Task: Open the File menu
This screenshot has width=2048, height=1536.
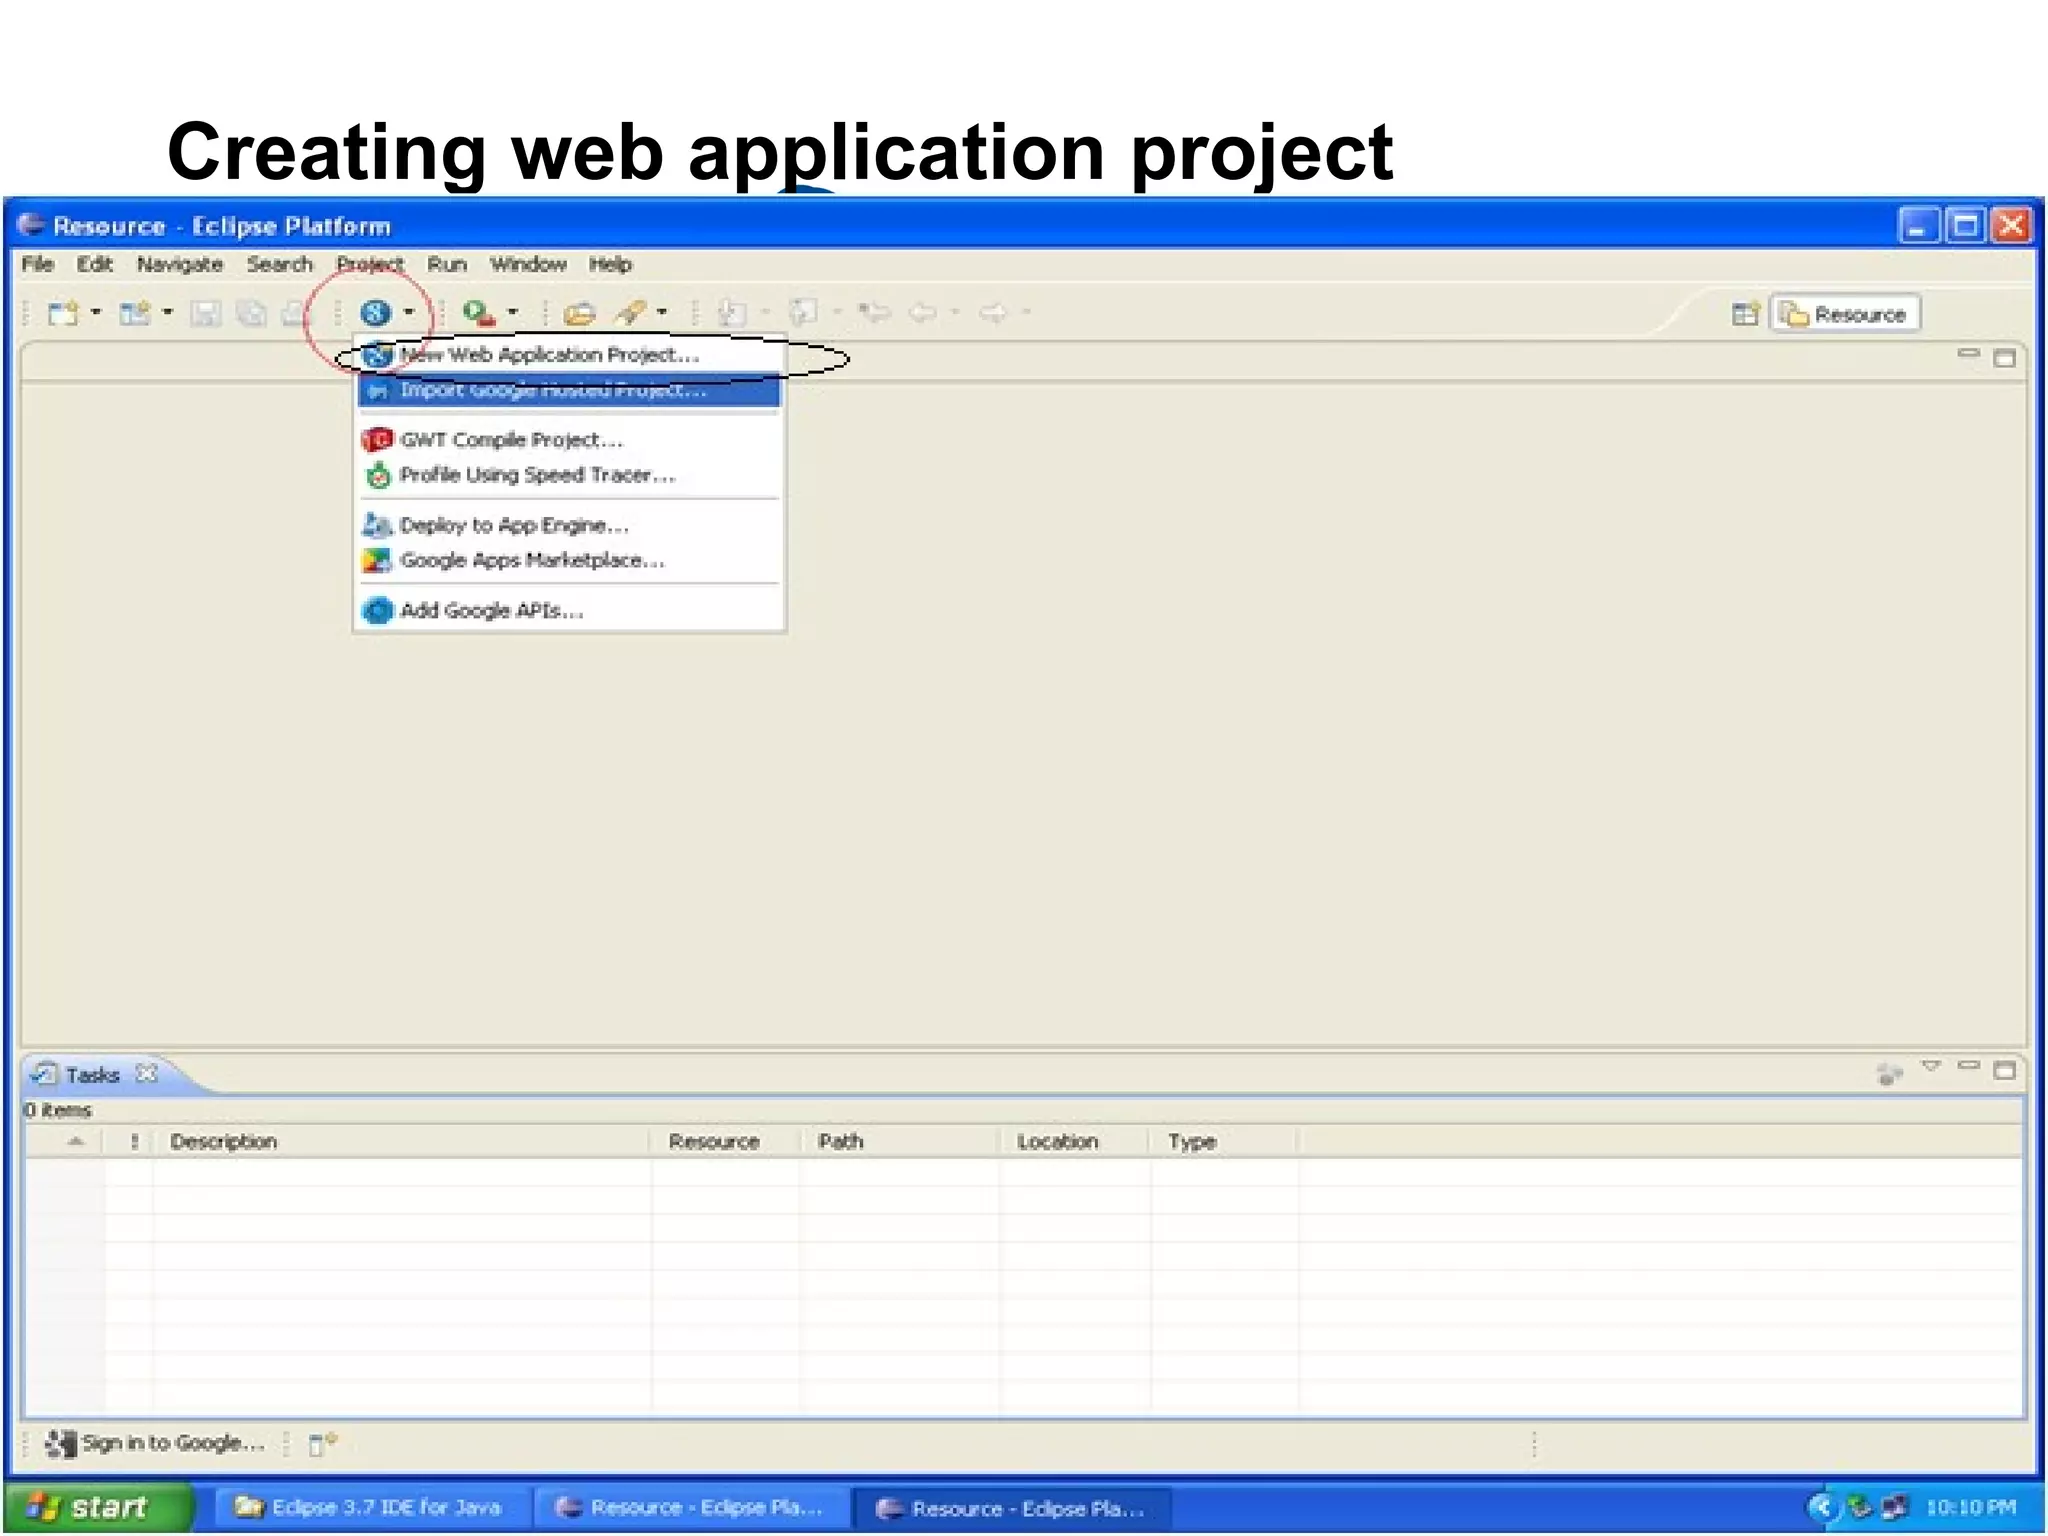Action: 38,264
